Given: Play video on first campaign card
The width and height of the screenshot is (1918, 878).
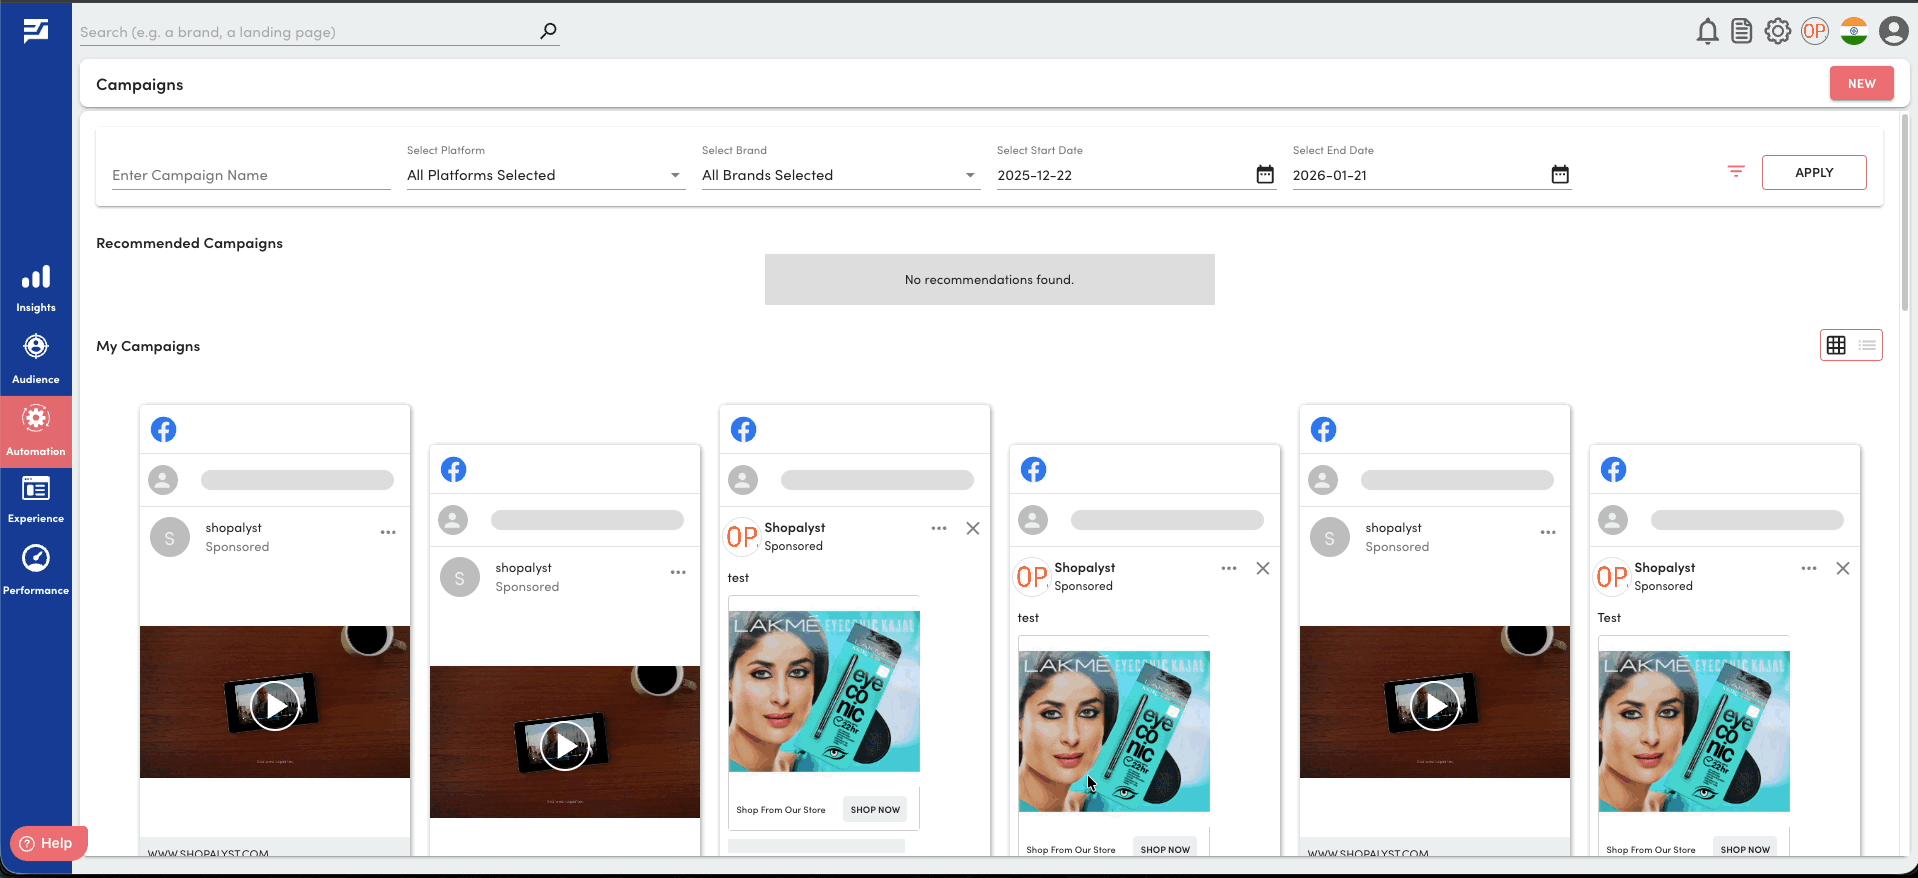Looking at the screenshot, I should point(274,705).
